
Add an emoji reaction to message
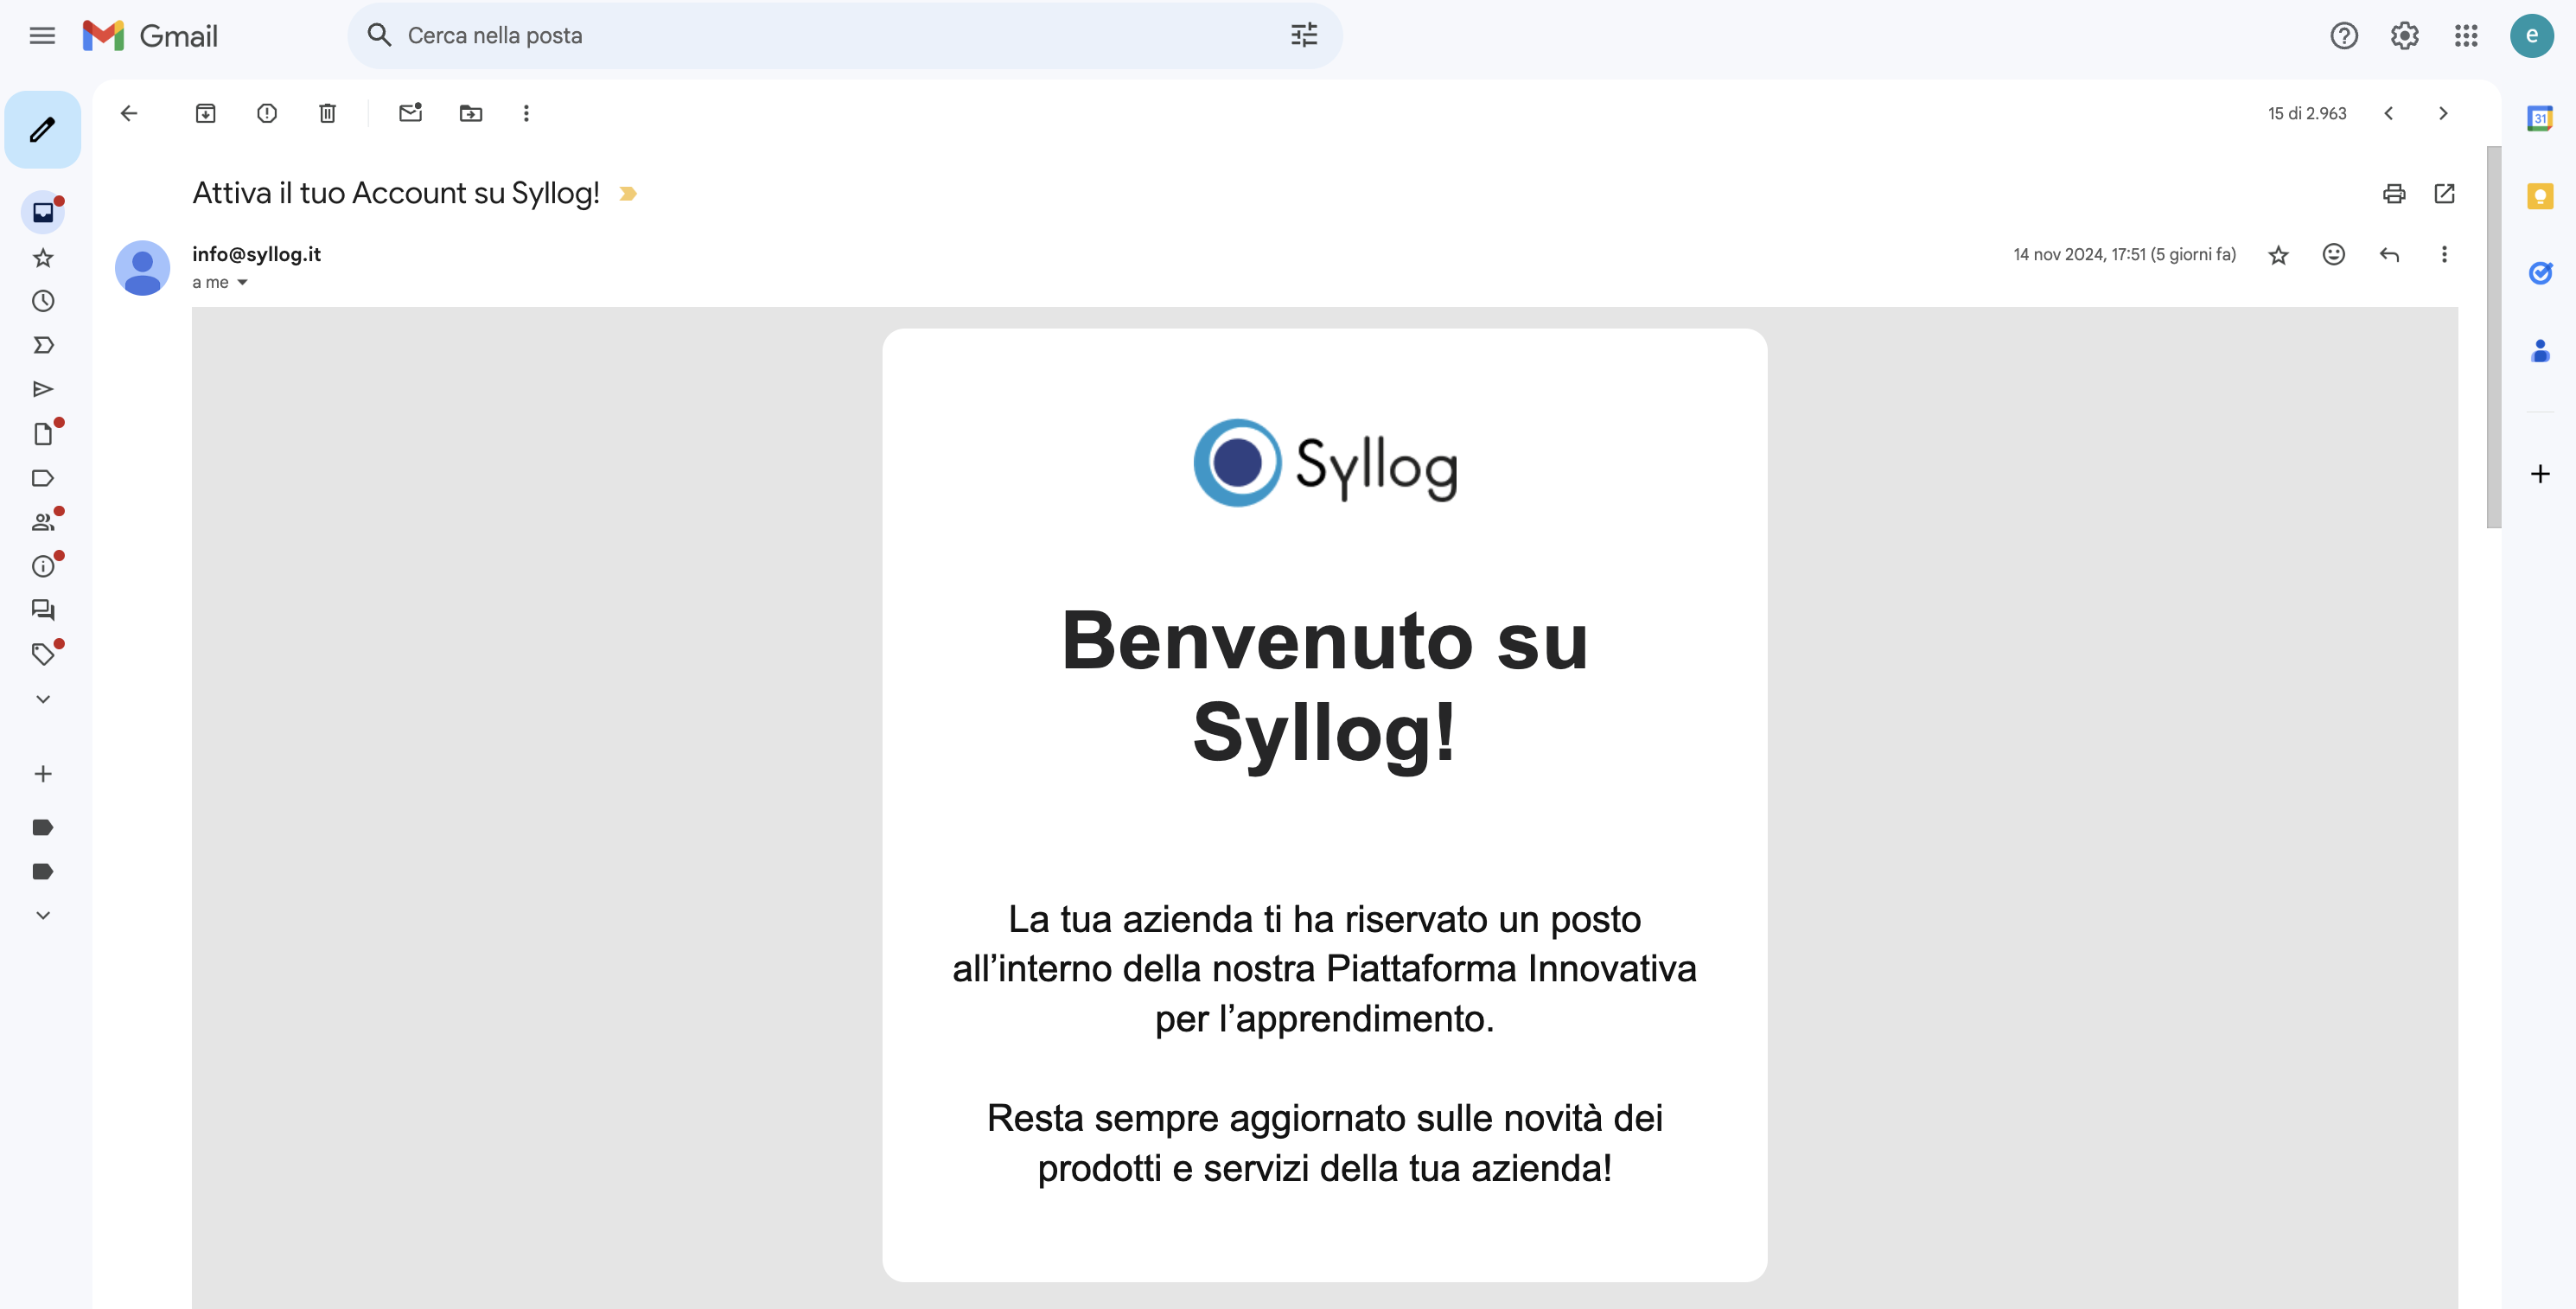[x=2333, y=254]
